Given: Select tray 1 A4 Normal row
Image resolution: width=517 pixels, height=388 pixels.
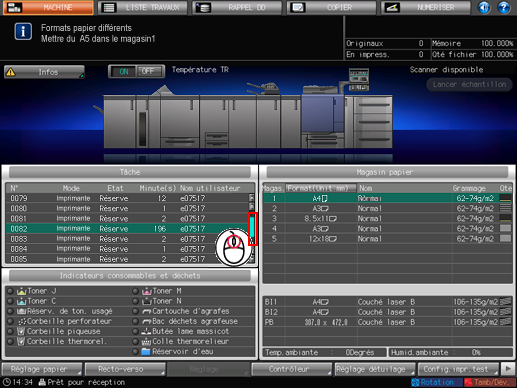Looking at the screenshot, I should tap(387, 198).
